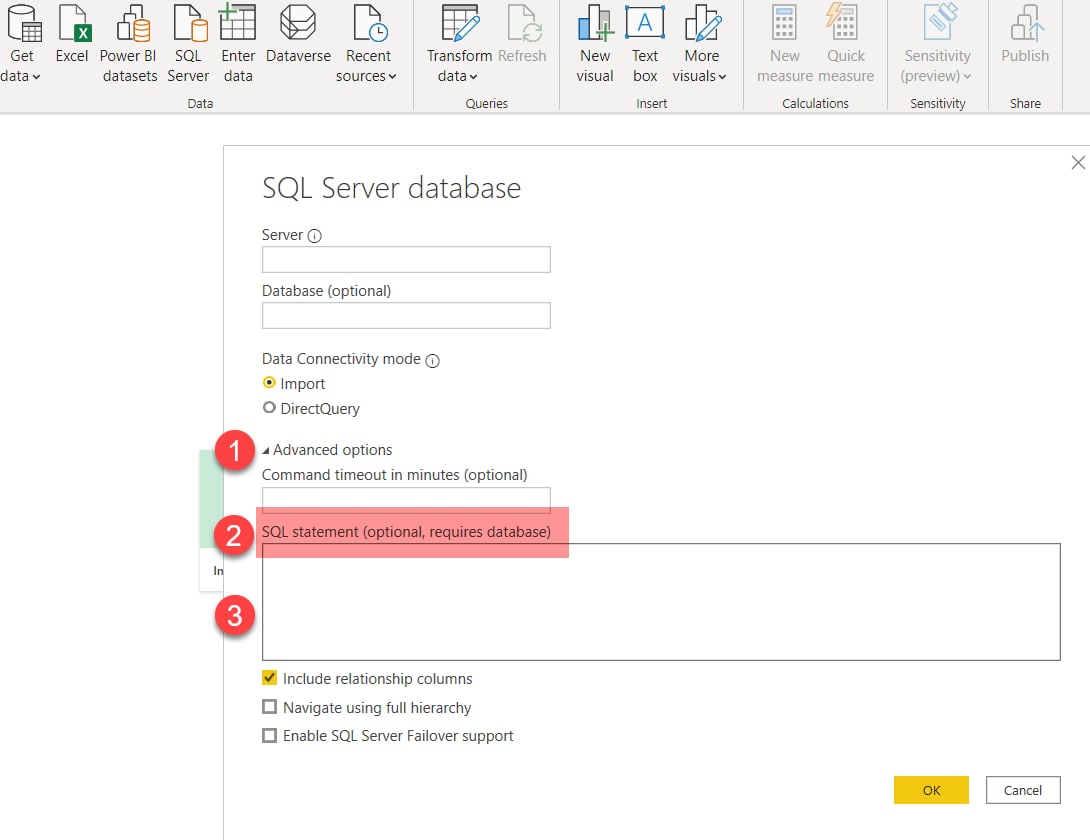Image resolution: width=1090 pixels, height=840 pixels.
Task: Expand the More visuals menu
Action: click(701, 43)
